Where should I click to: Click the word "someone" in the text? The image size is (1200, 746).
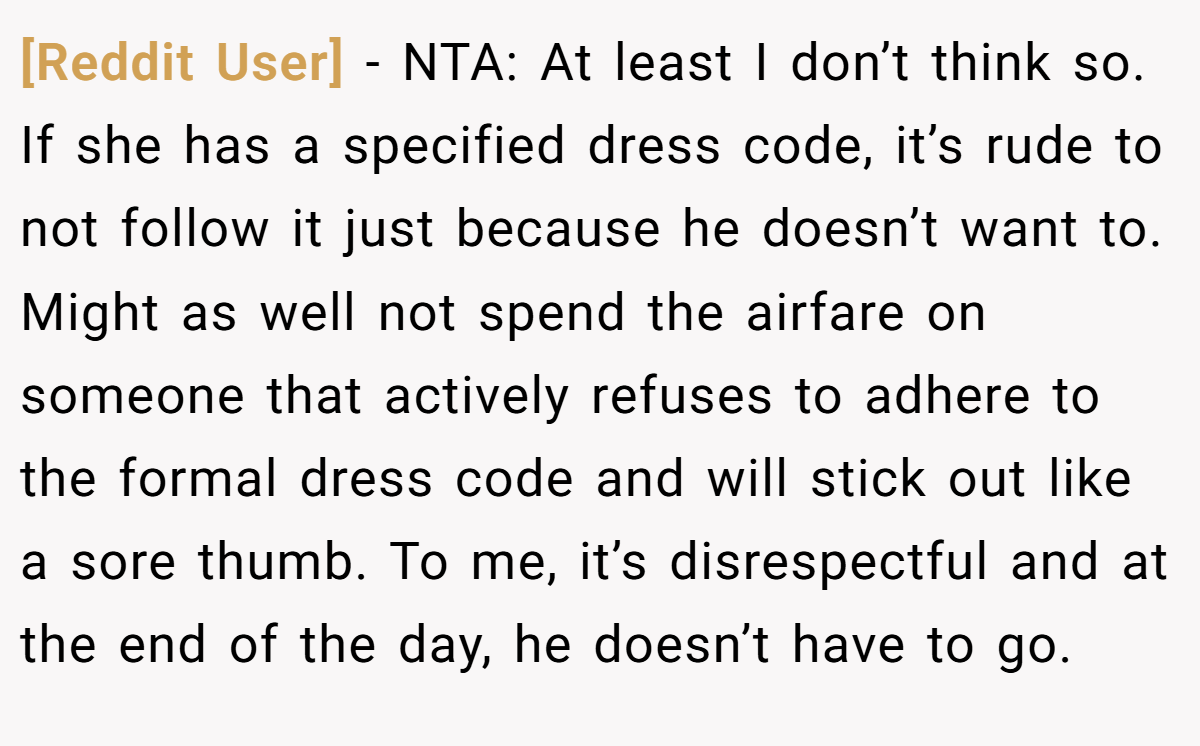133,398
